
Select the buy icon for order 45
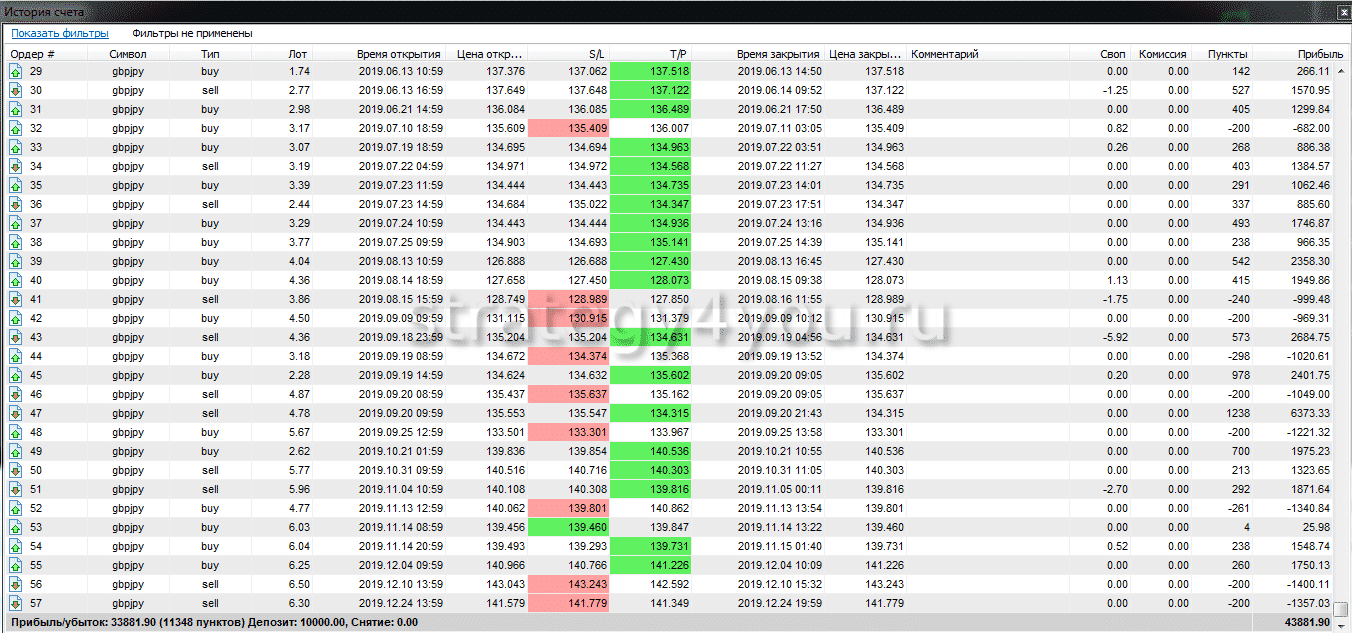coord(16,375)
